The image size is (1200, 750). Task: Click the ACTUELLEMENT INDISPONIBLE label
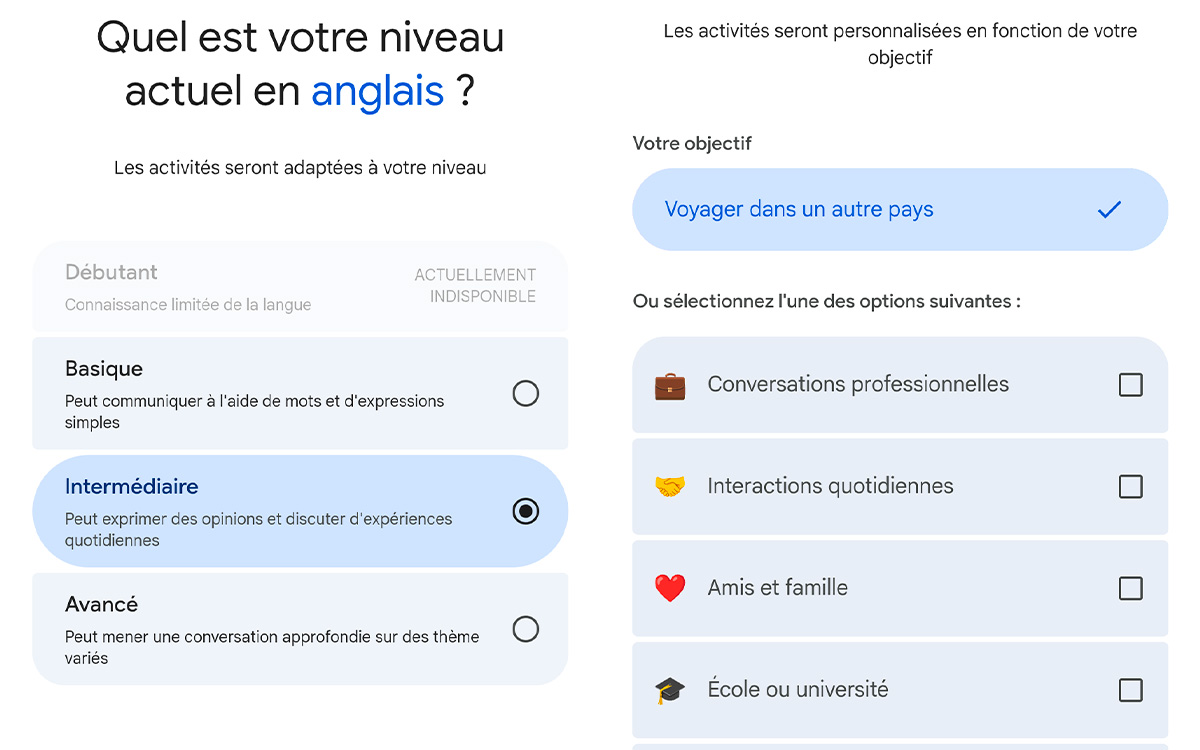(x=473, y=285)
